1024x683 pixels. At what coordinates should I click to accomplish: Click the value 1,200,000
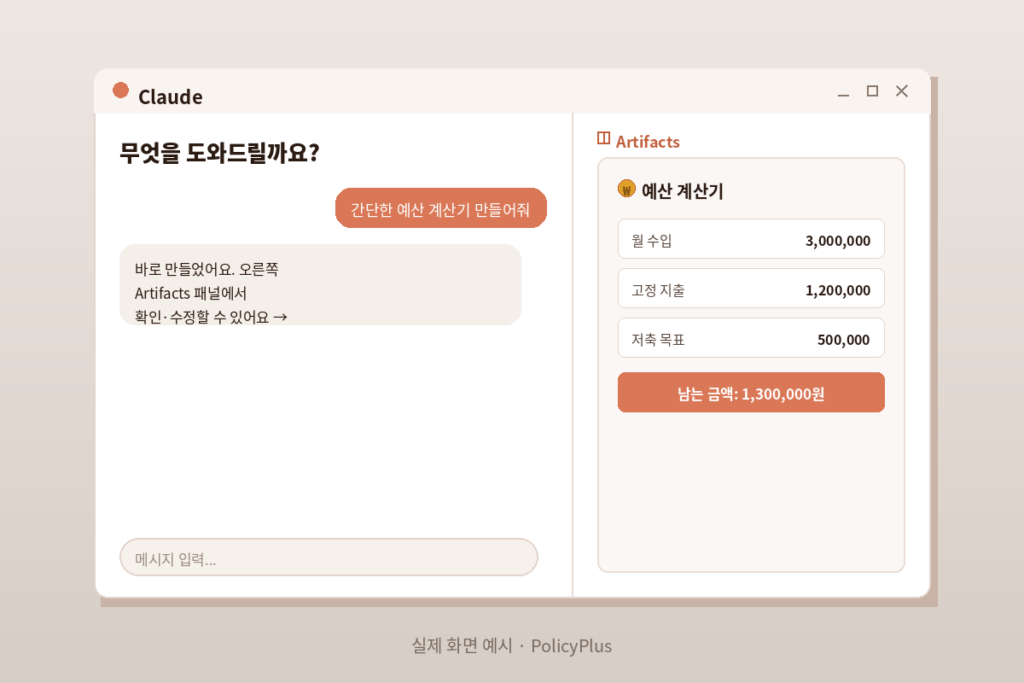point(838,290)
